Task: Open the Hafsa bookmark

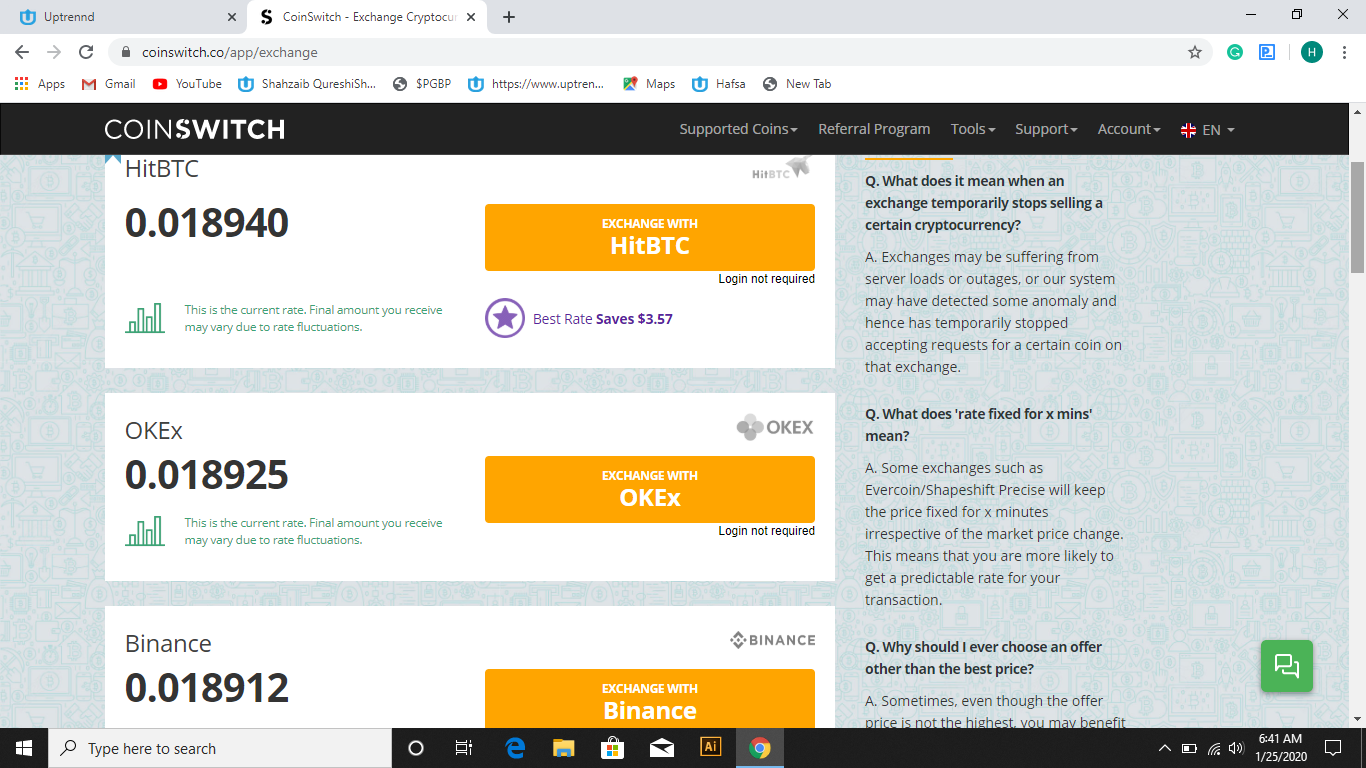Action: (x=719, y=84)
